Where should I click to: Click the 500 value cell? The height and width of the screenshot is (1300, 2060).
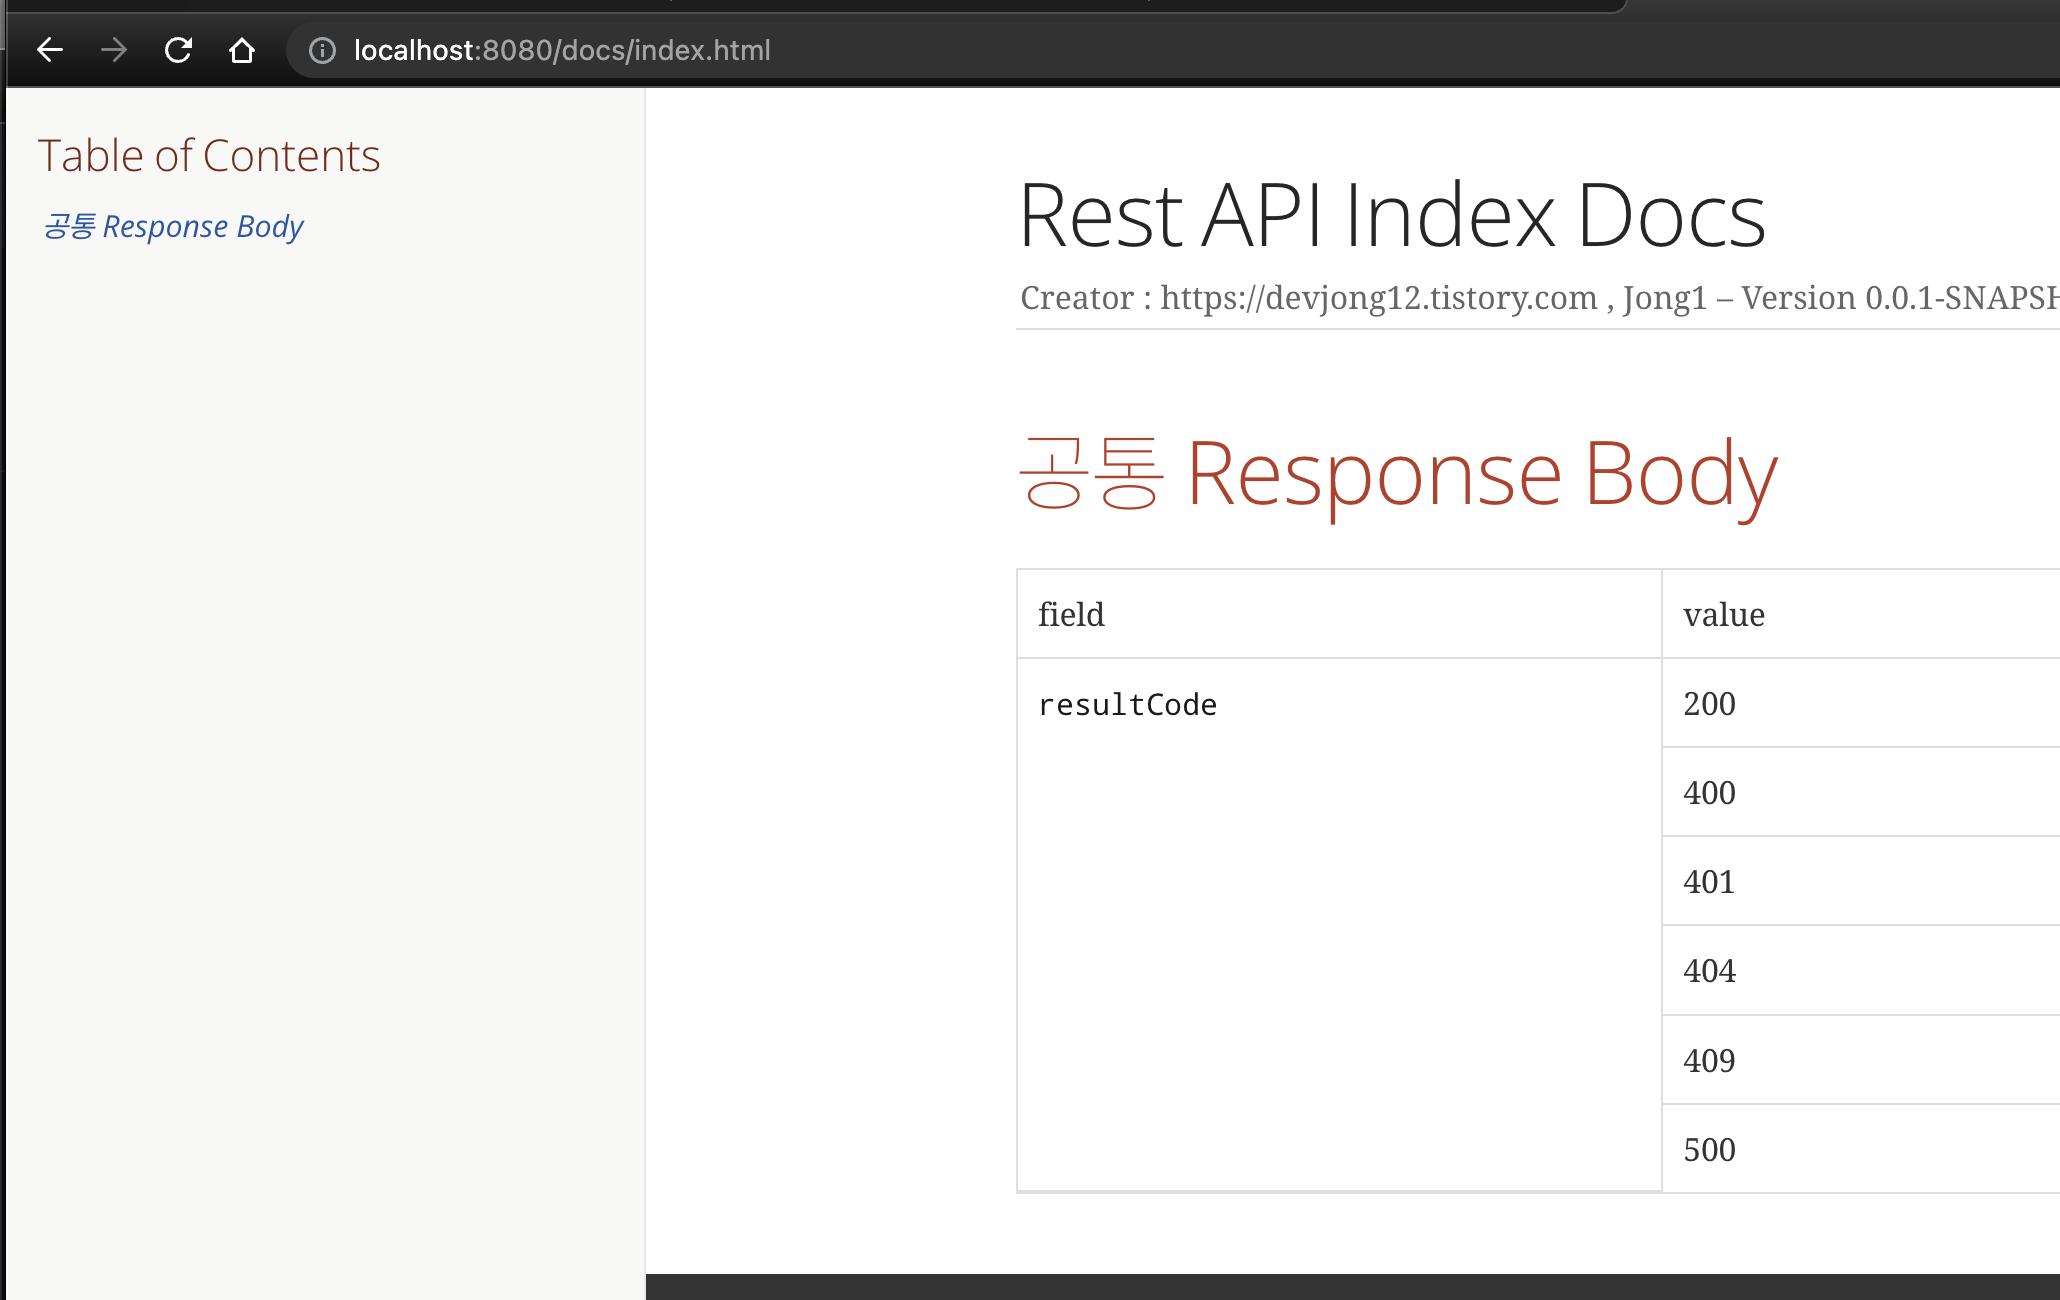coord(1710,1150)
